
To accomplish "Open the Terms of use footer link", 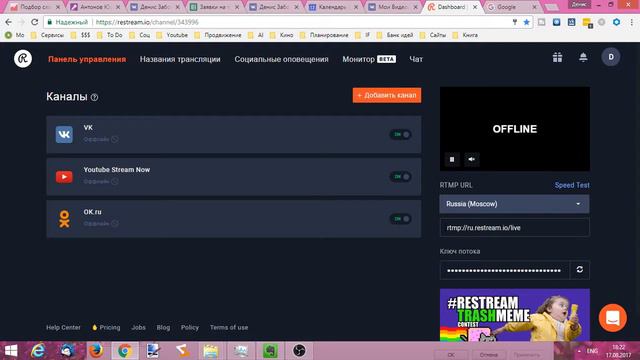I will tap(229, 327).
